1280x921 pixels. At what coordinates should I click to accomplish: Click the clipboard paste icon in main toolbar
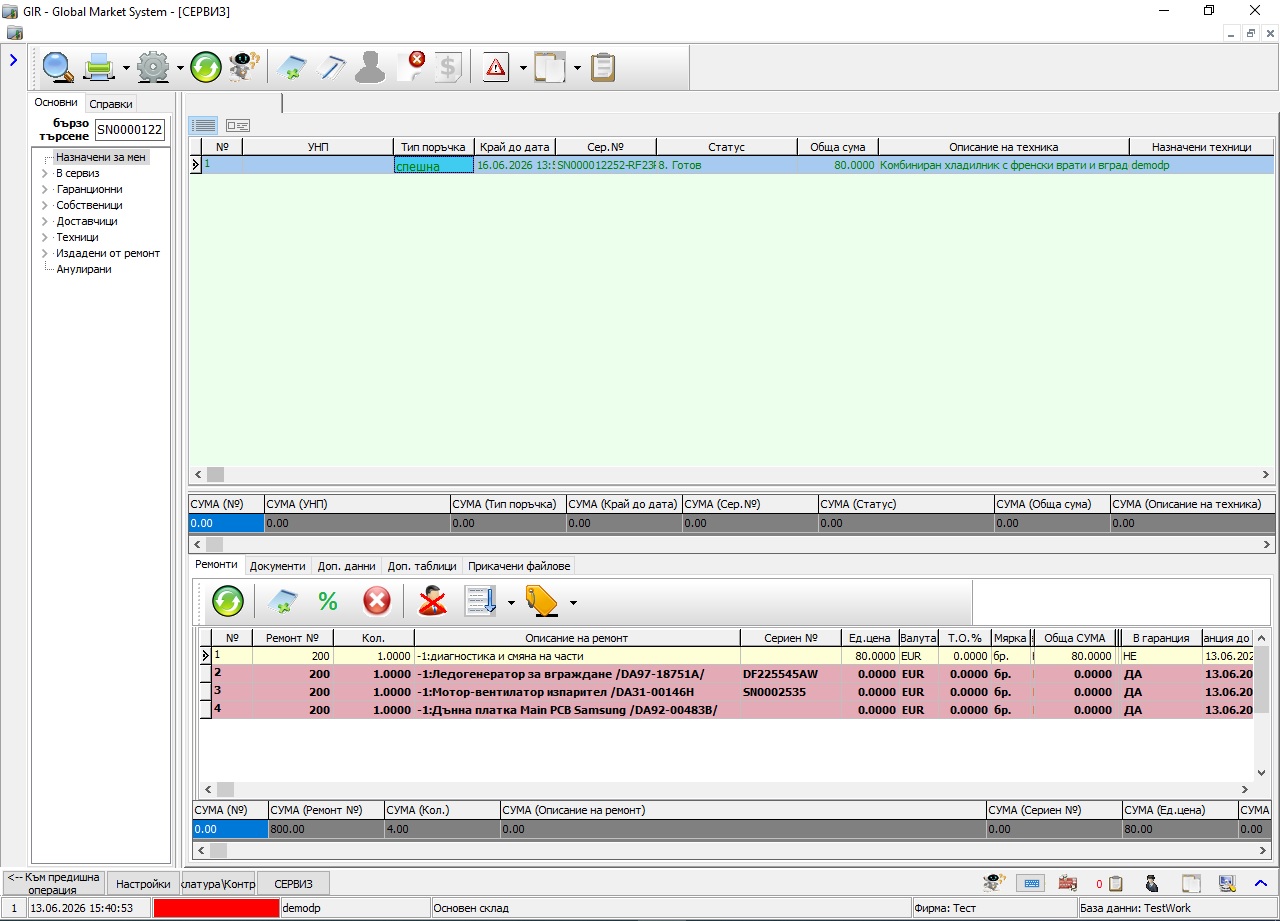602,67
